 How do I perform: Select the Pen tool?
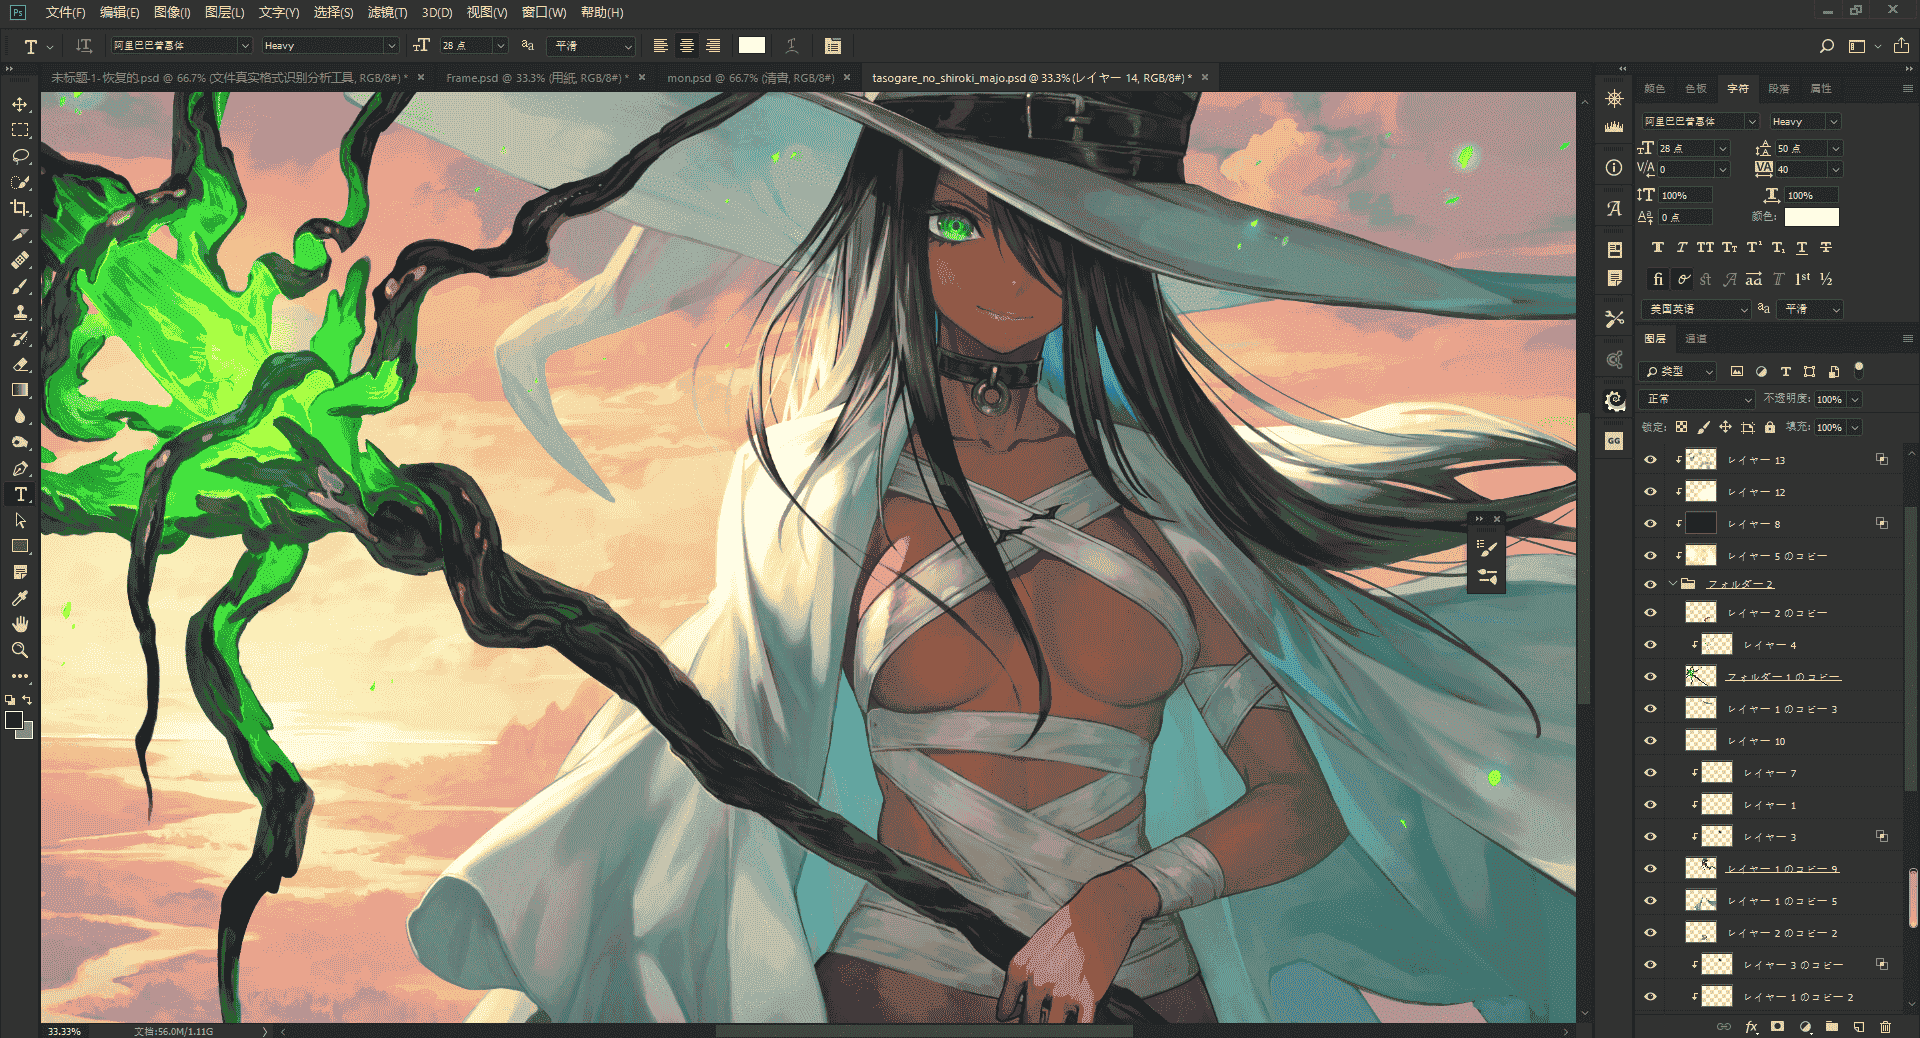pos(20,468)
